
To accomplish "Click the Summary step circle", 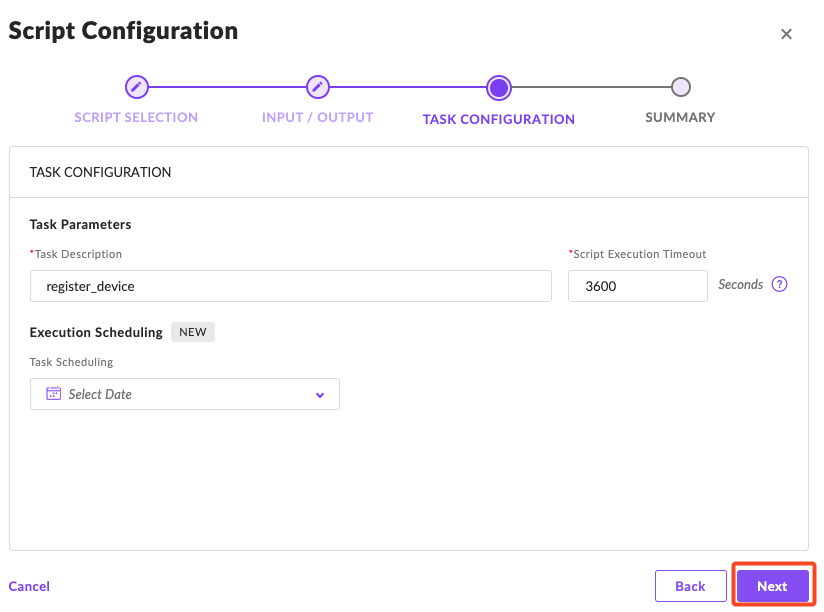I will coord(680,87).
